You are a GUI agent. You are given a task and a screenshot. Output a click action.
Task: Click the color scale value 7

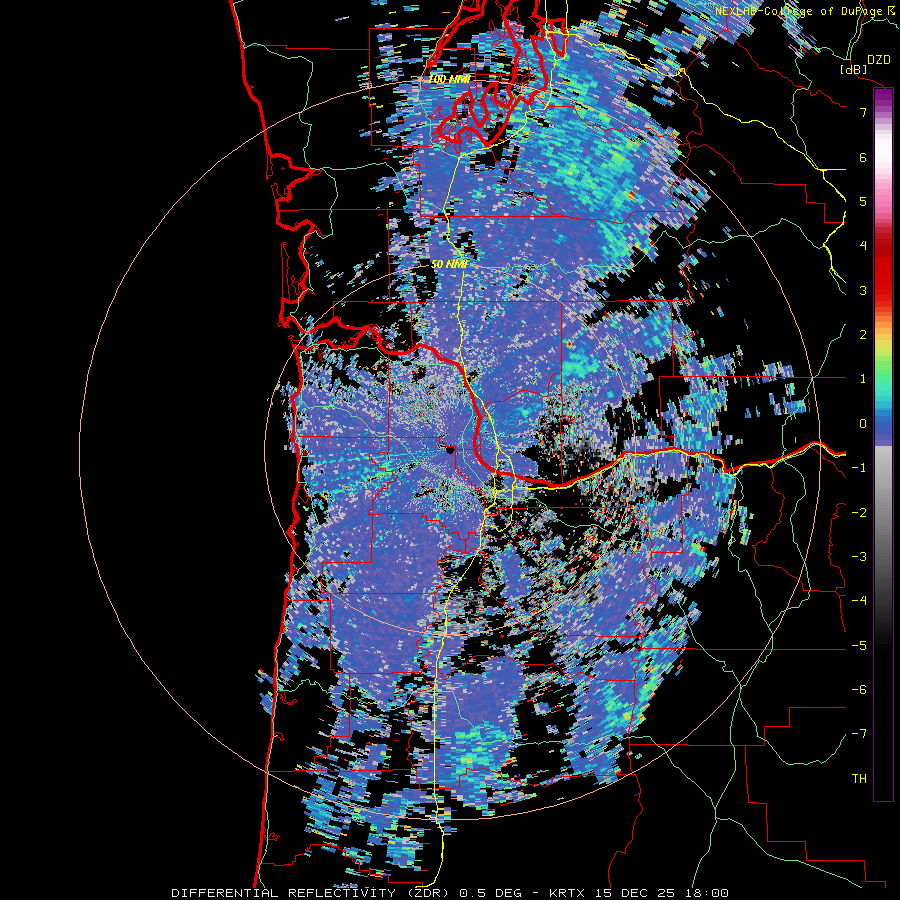pos(863,112)
